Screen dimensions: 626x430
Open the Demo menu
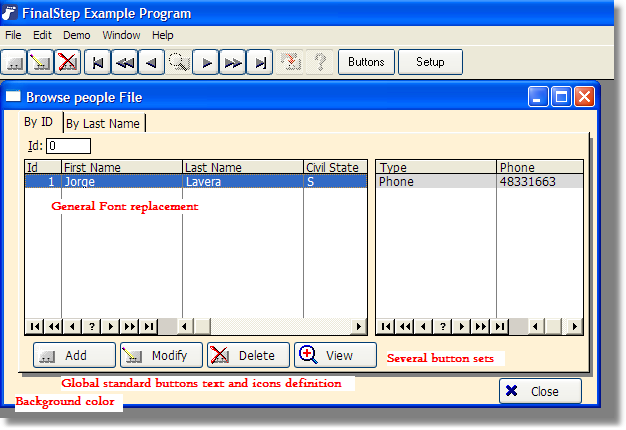point(76,35)
